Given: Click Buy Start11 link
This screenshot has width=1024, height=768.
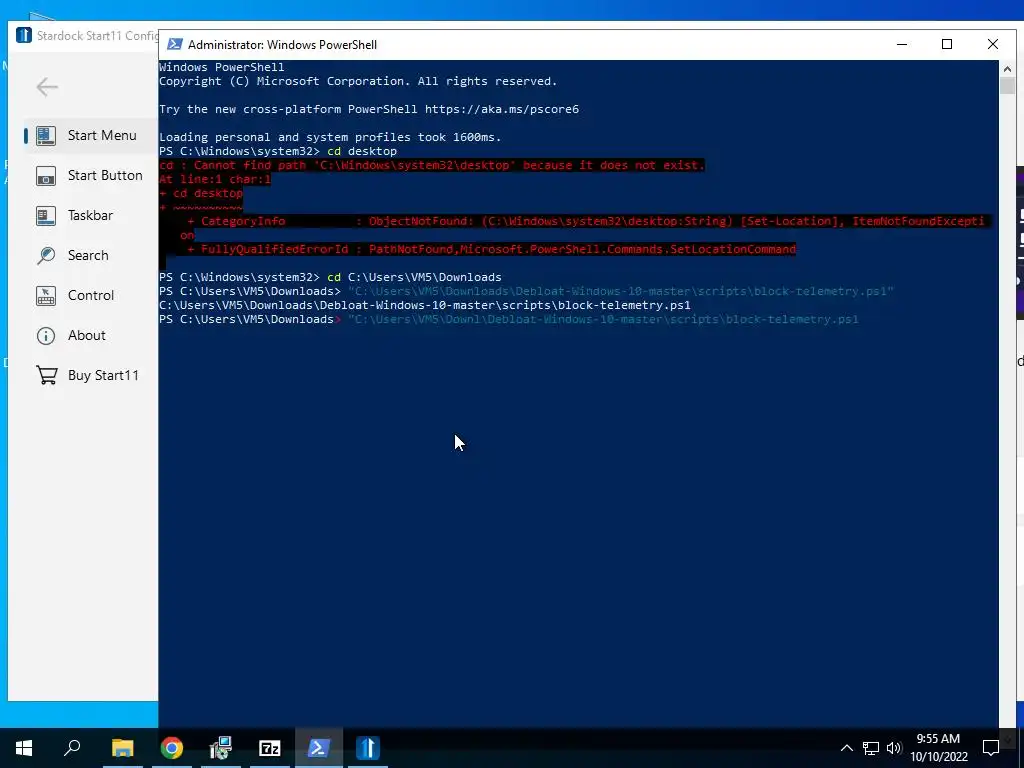Looking at the screenshot, I should 91,376.
